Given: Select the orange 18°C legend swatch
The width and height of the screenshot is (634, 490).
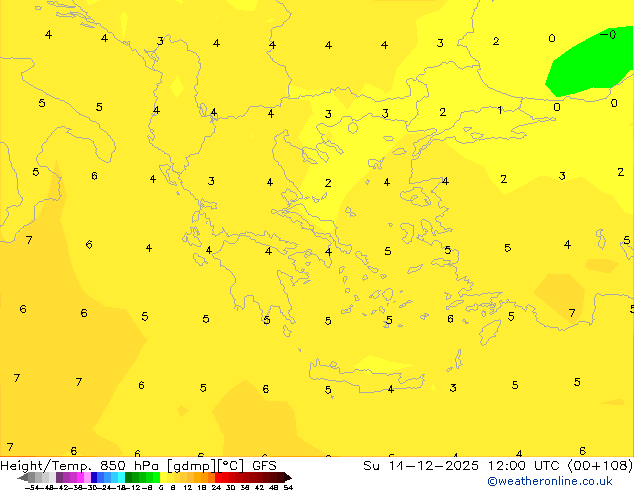Looking at the screenshot, I should point(205,477).
